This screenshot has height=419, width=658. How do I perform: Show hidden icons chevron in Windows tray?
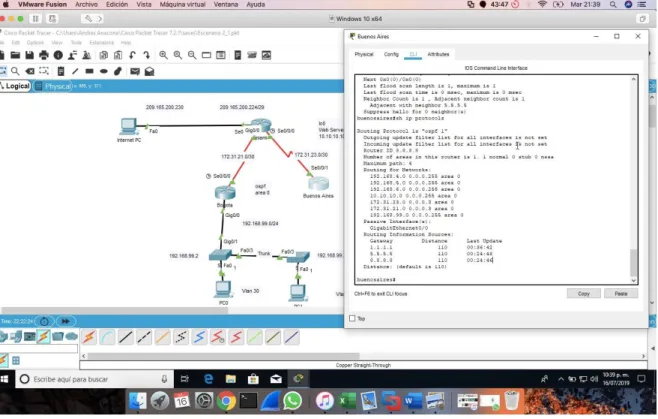point(561,379)
